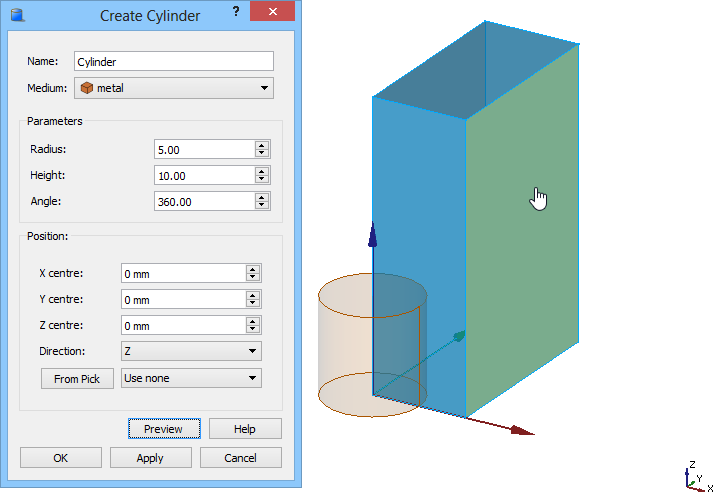The image size is (713, 492).
Task: Decrease Height with the down spinner arrow
Action: click(261, 180)
